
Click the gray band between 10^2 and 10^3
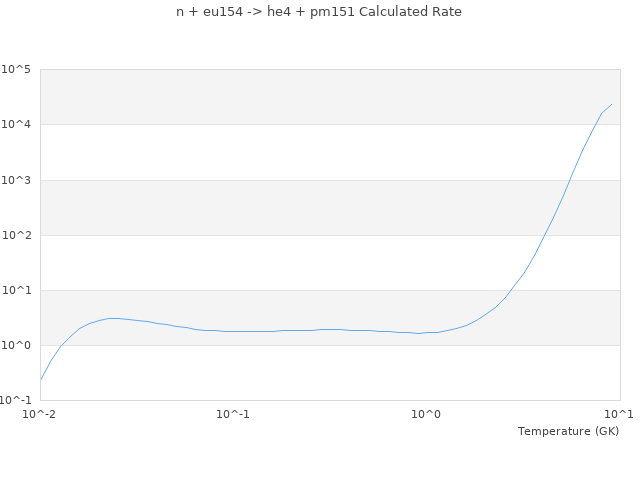pyautogui.click(x=300, y=208)
